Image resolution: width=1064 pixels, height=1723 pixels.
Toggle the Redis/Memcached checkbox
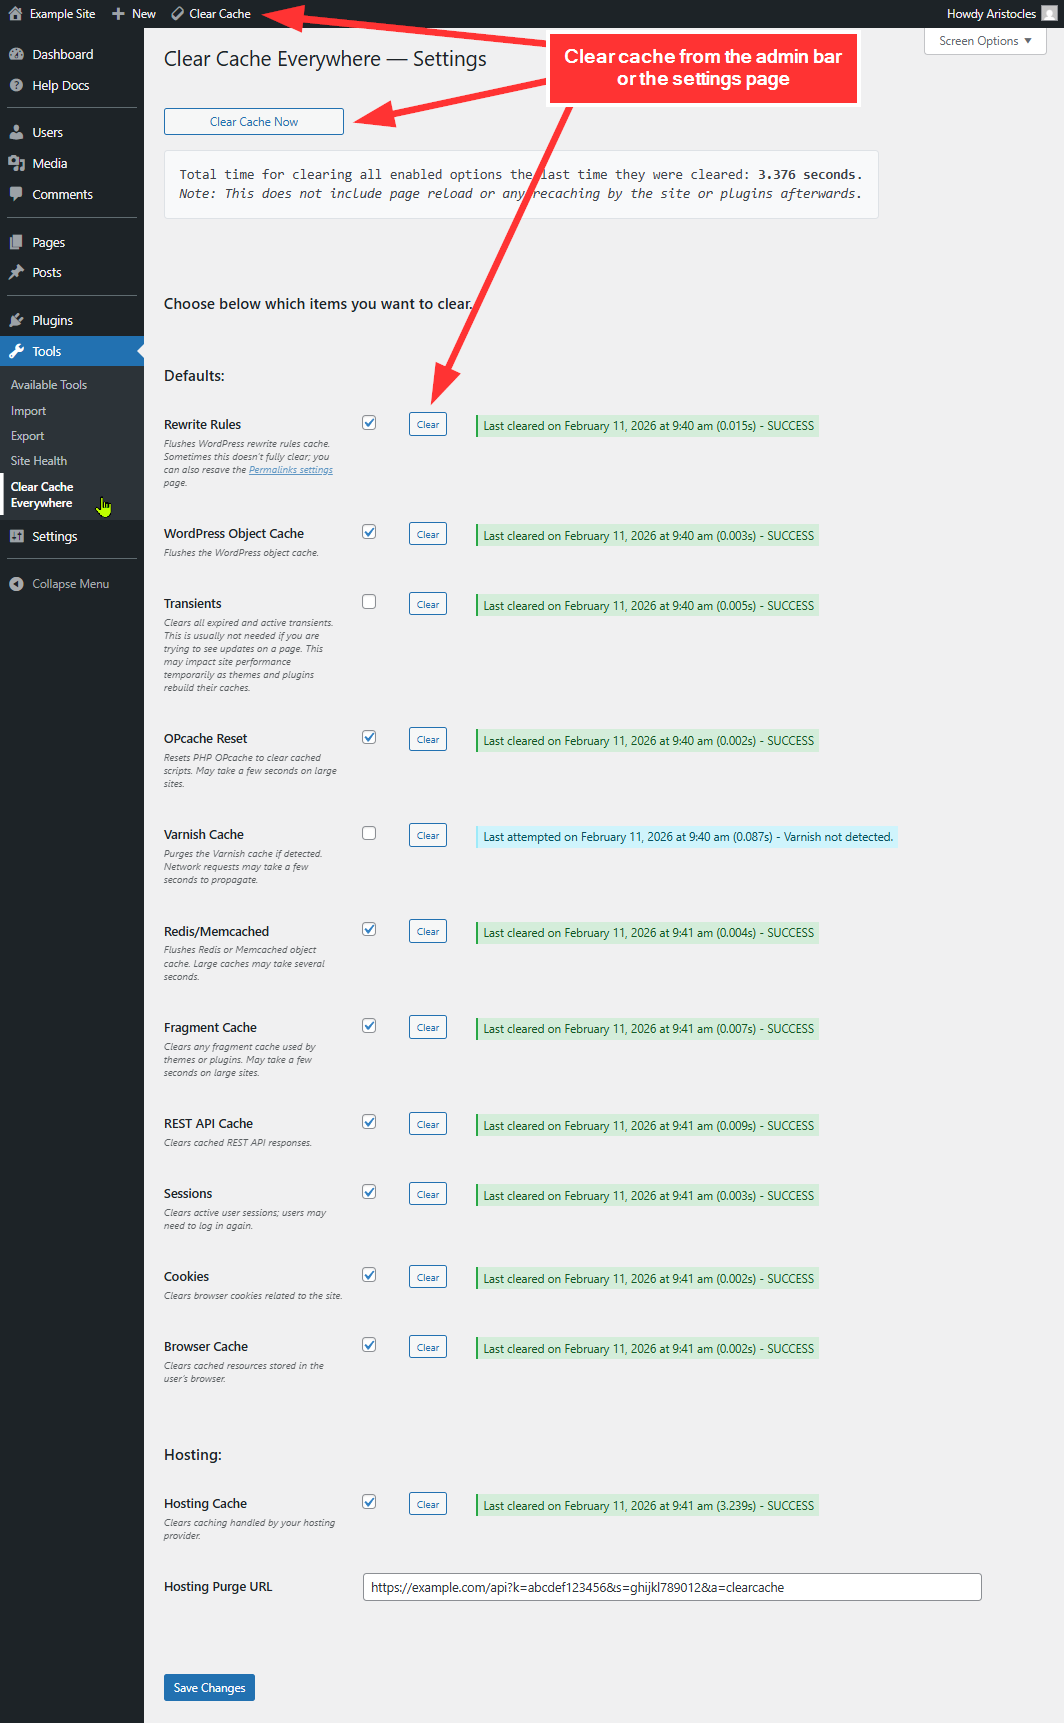click(369, 929)
